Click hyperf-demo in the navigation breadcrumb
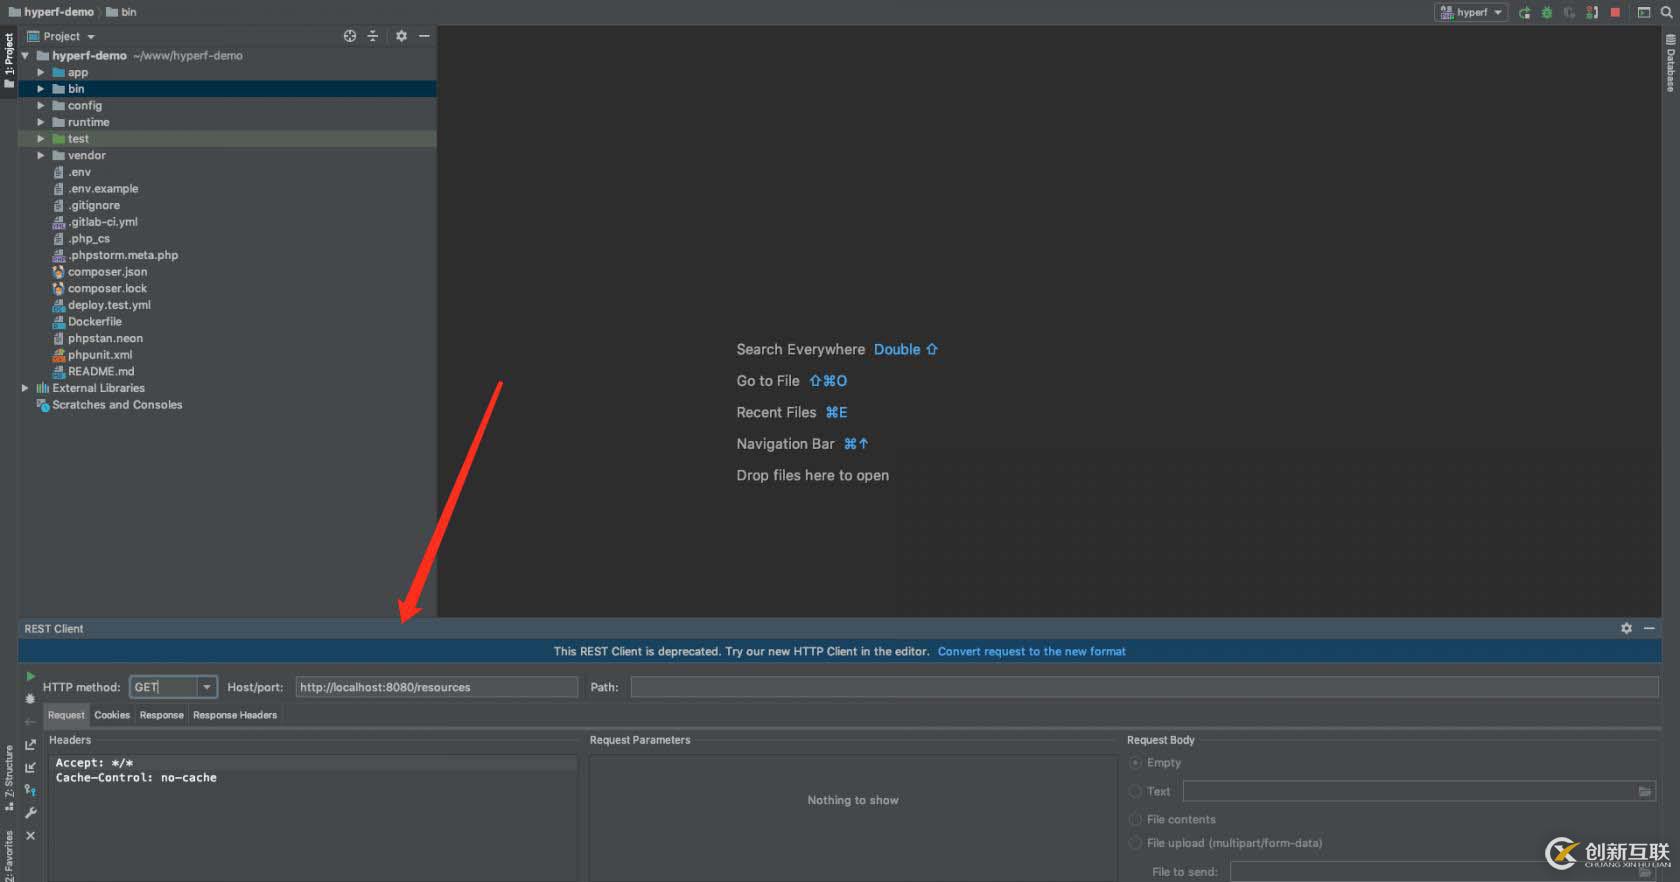Viewport: 1680px width, 882px height. coord(51,12)
